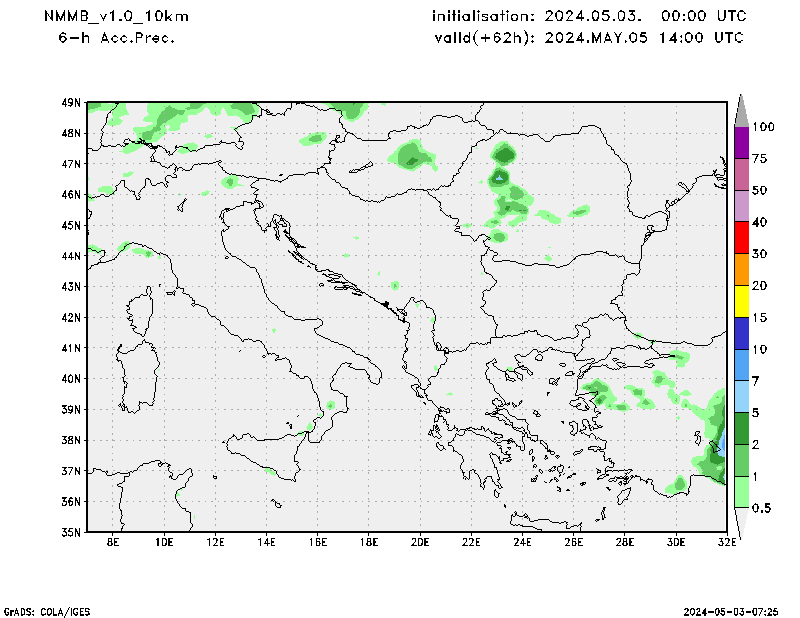Click the 2024-05-03-07:25 timestamp at bottom right
Viewport: 800px width, 618px height.
[x=731, y=610]
